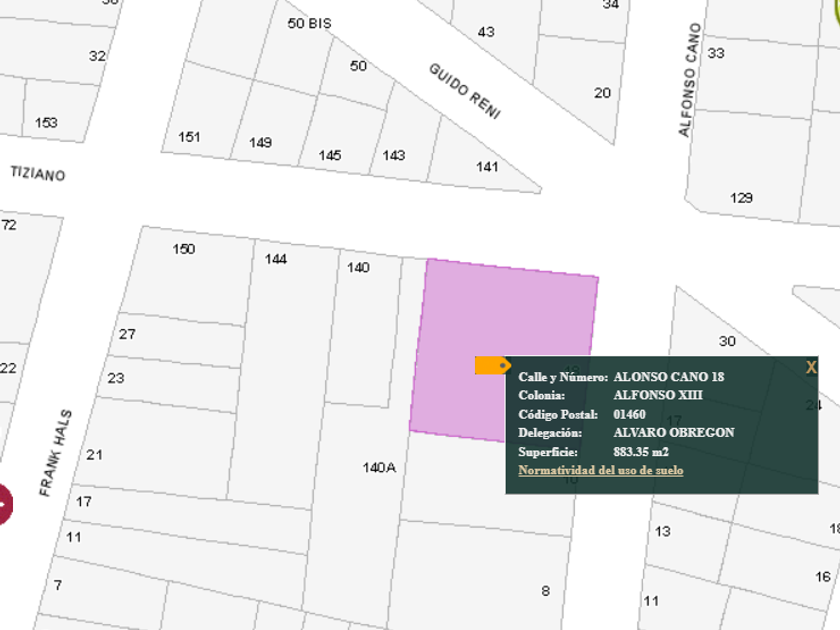The height and width of the screenshot is (630, 840).
Task: Close the parcel info popup
Action: point(811,367)
